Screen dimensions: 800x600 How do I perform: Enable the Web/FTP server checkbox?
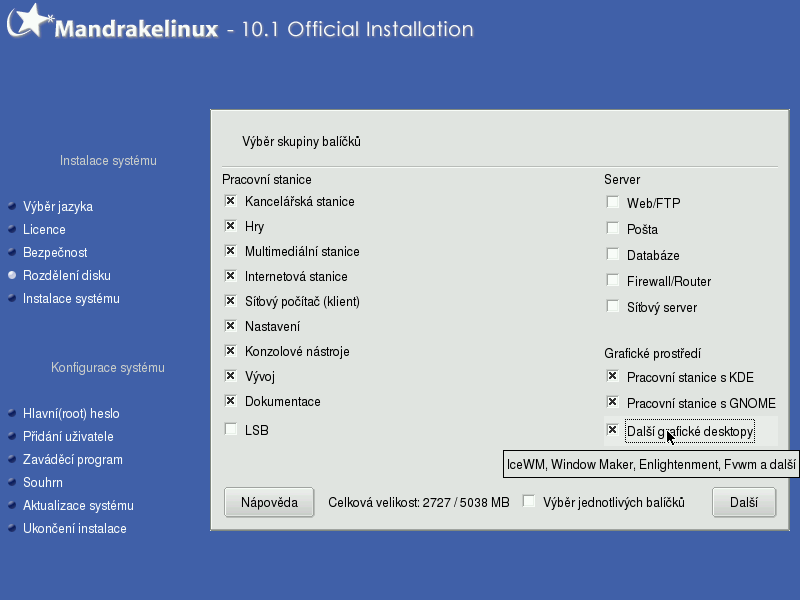[x=613, y=203]
